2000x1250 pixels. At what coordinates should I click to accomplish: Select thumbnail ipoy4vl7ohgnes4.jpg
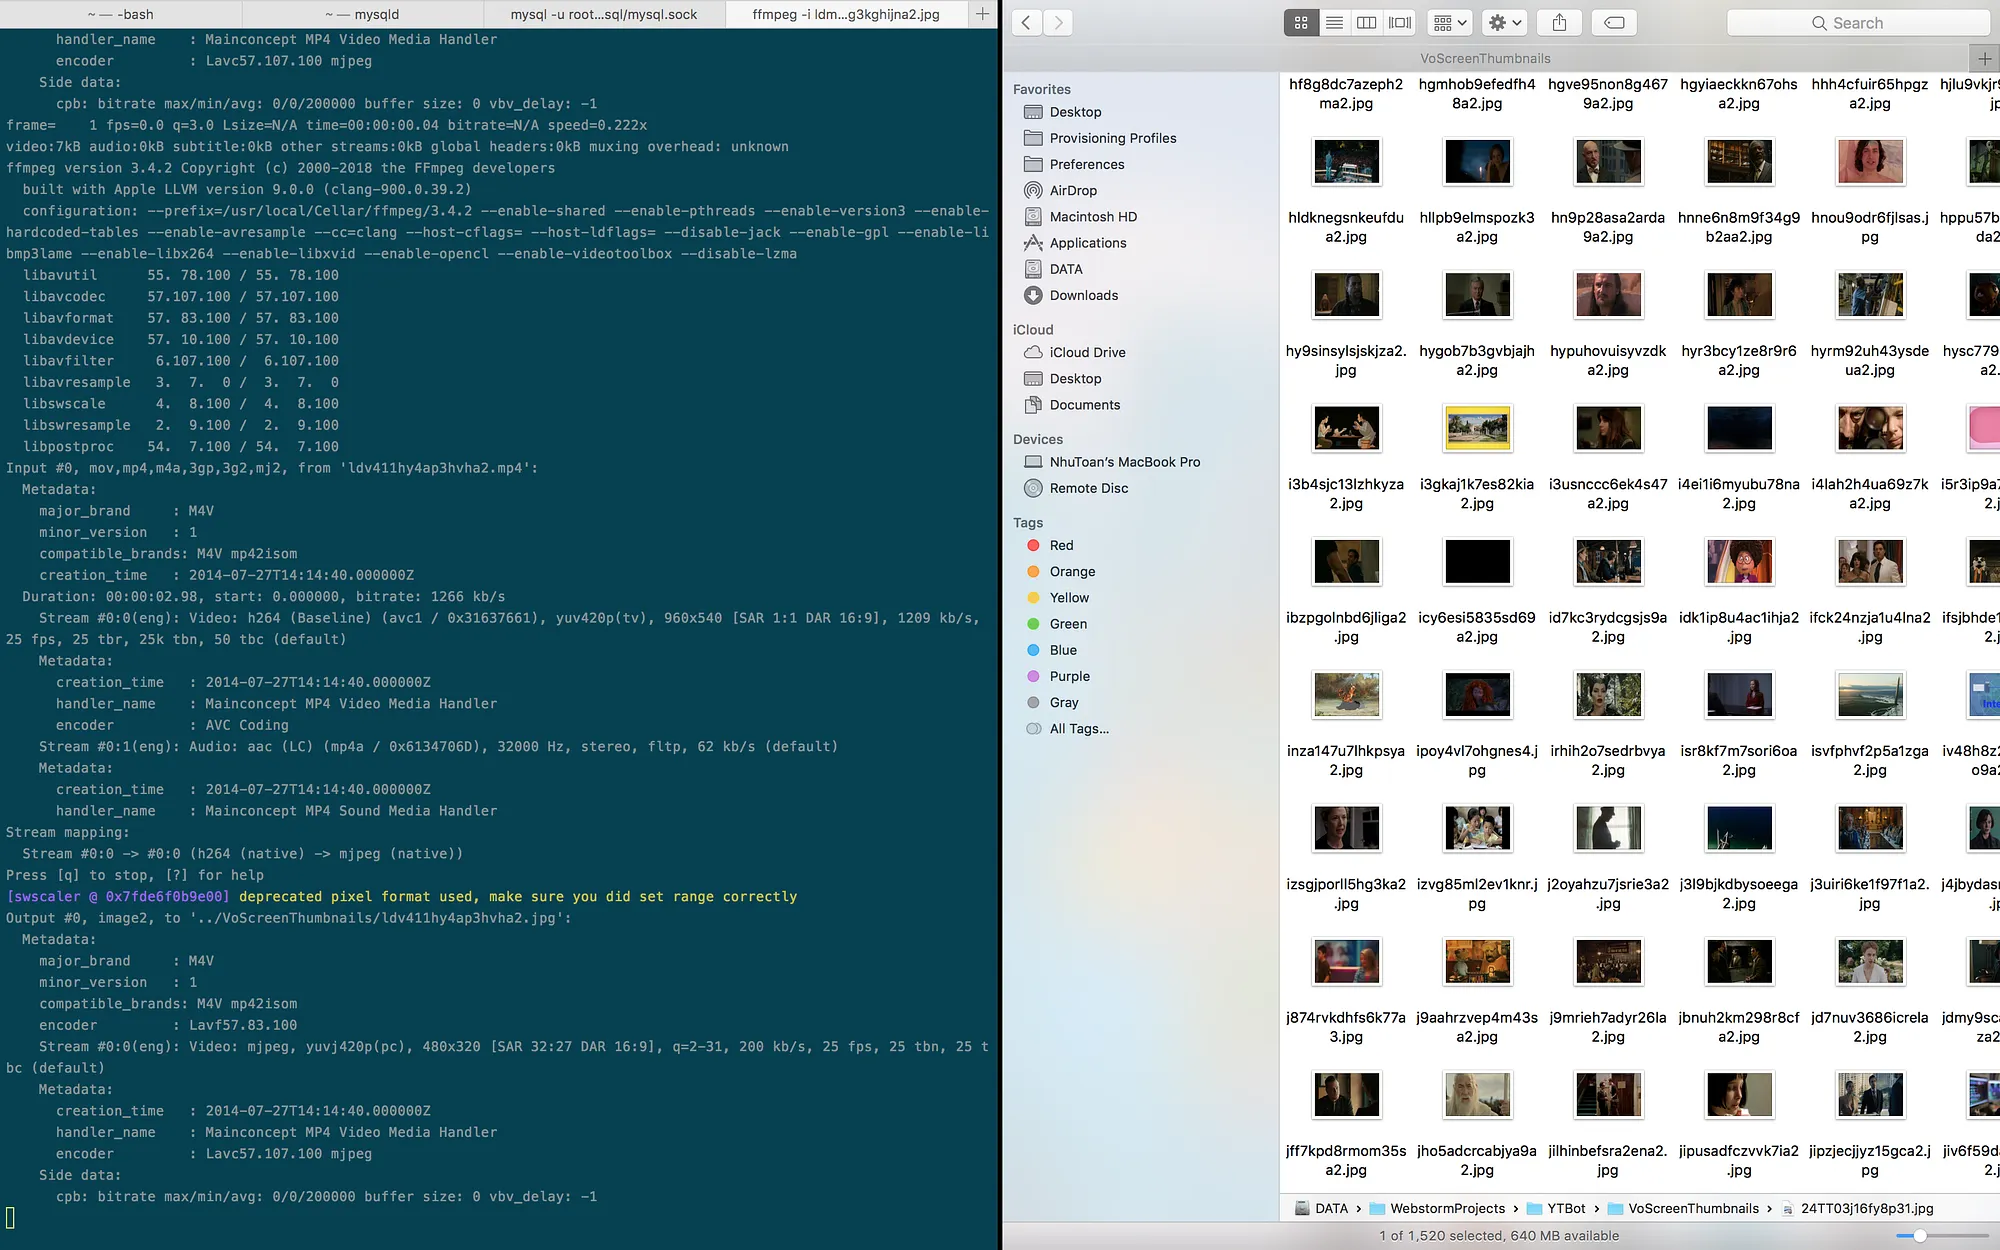pos(1477,695)
